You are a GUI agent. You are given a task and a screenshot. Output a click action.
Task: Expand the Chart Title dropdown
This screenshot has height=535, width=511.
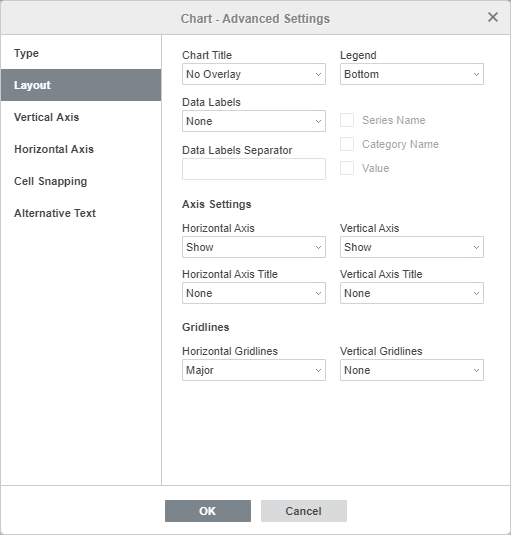coord(254,74)
